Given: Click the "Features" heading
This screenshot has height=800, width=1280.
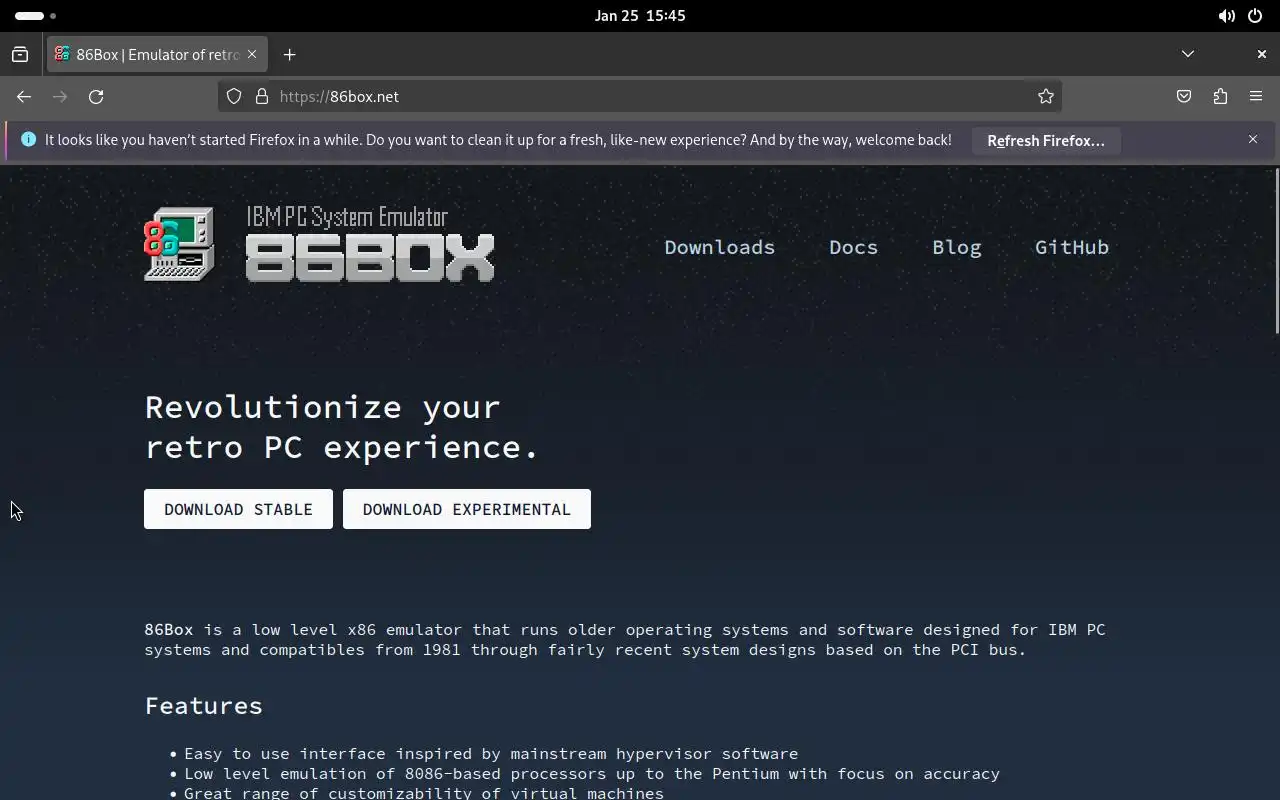Looking at the screenshot, I should (x=204, y=706).
